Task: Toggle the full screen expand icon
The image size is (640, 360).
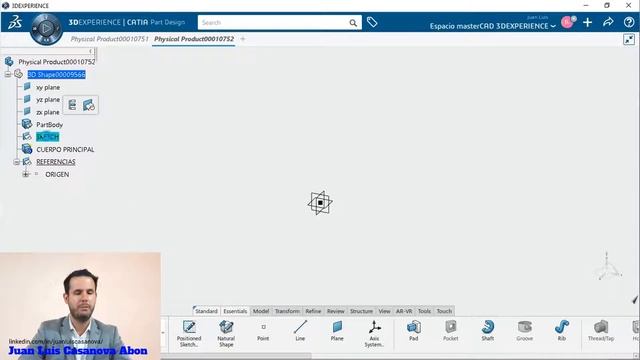Action: (x=629, y=39)
